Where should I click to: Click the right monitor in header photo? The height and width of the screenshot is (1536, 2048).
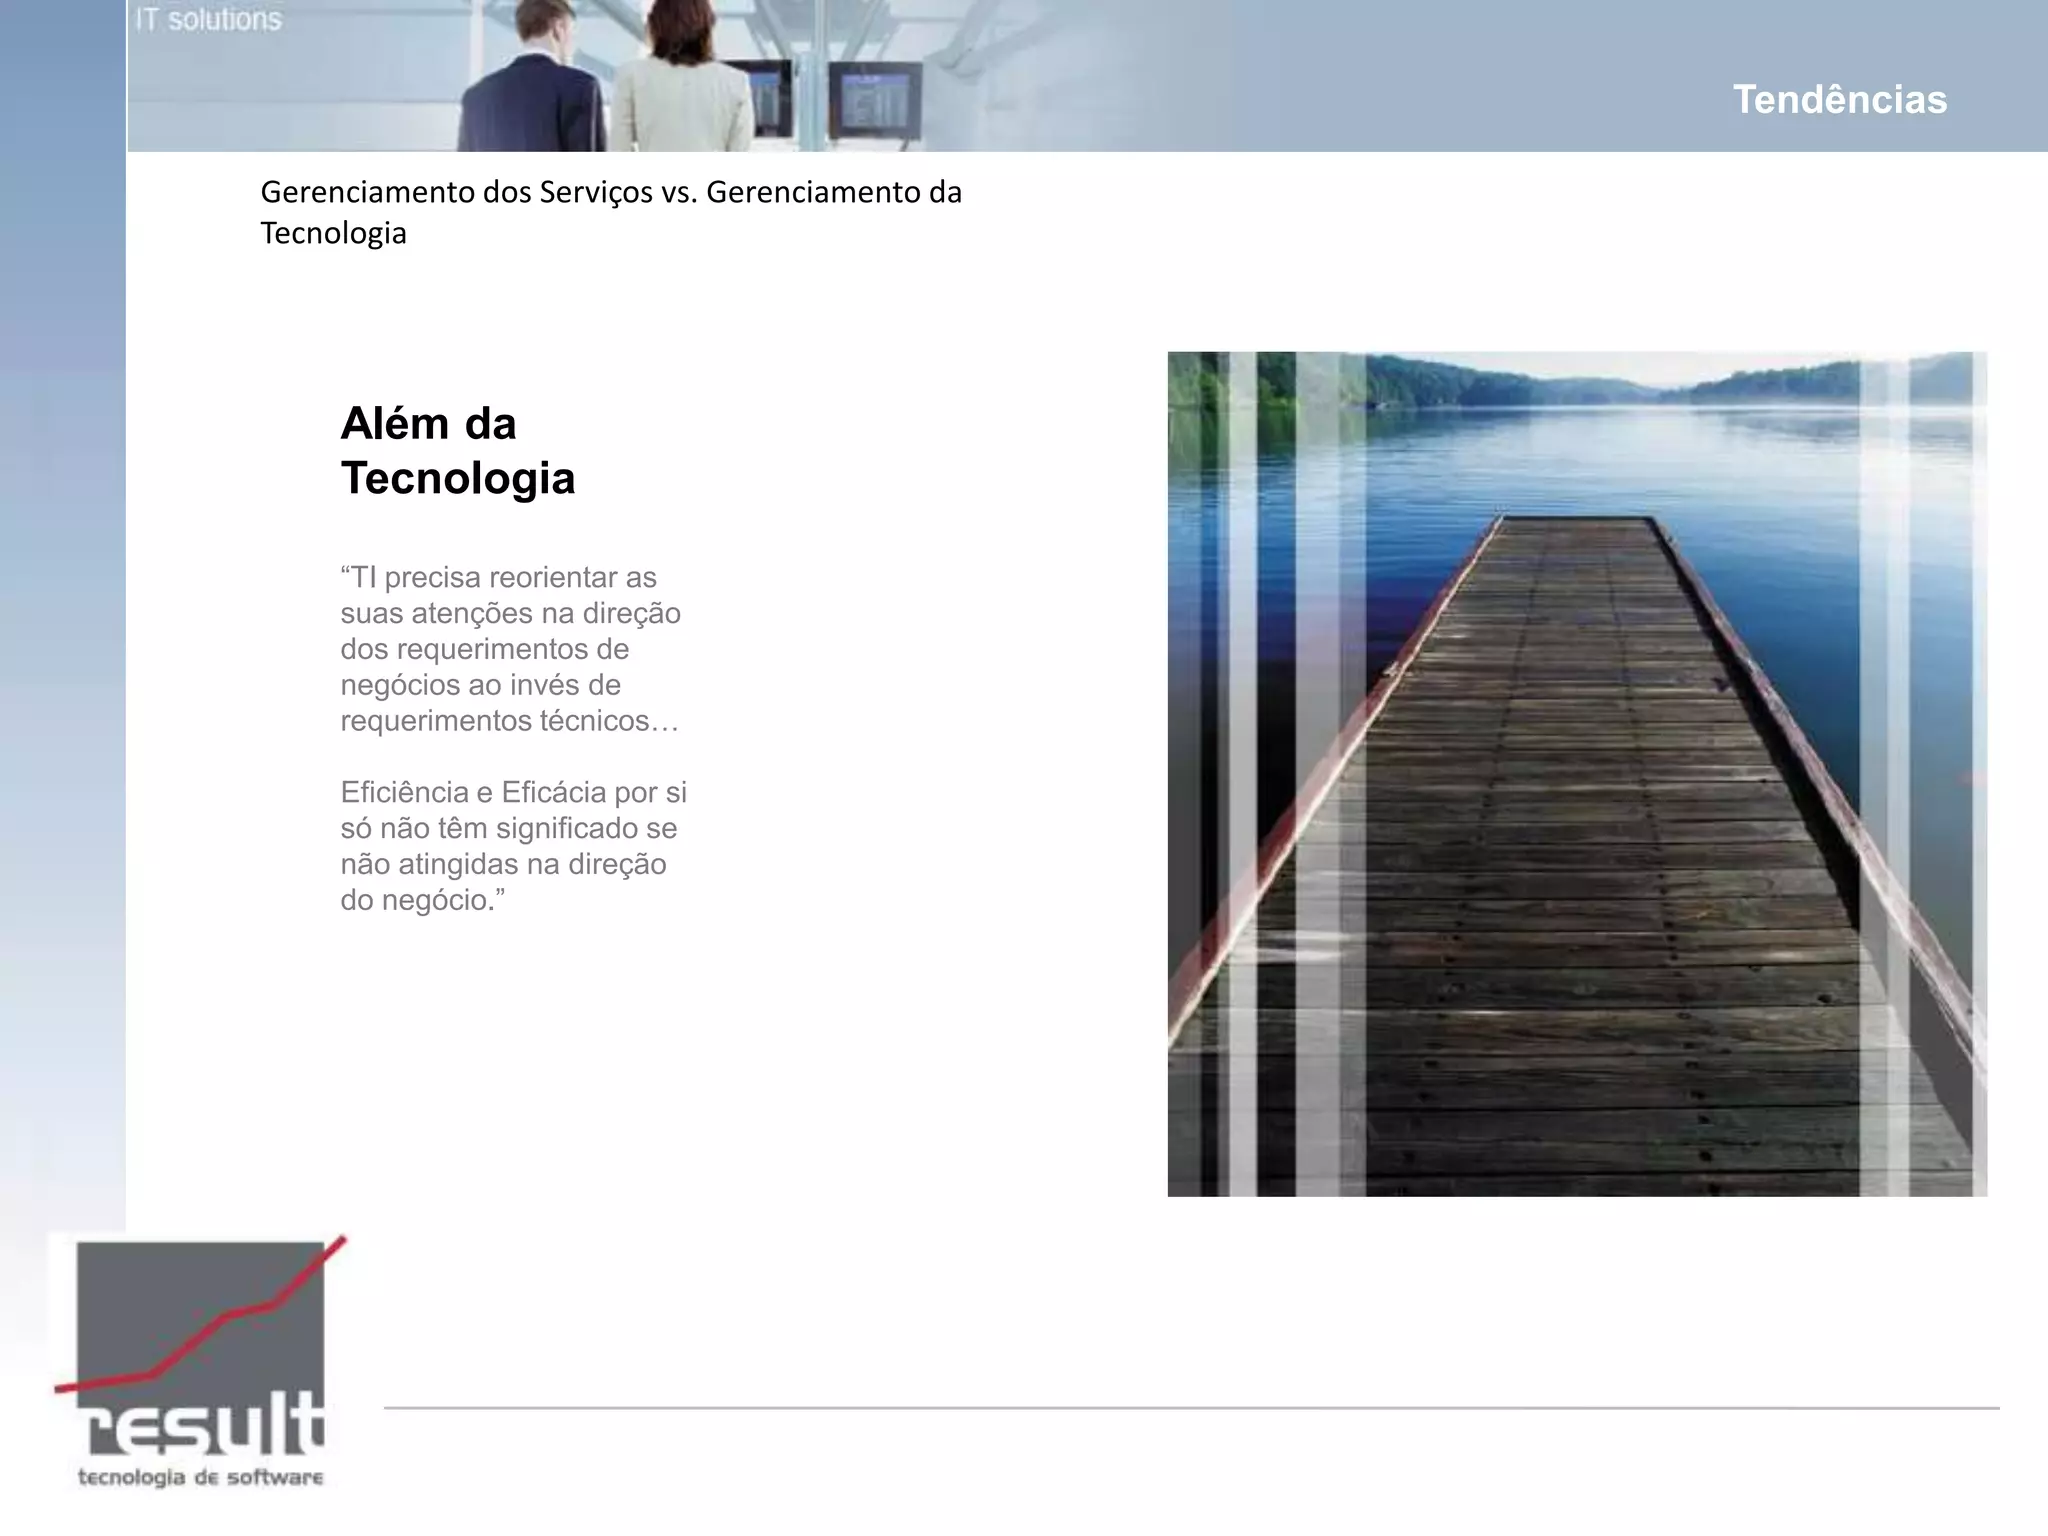click(x=874, y=100)
